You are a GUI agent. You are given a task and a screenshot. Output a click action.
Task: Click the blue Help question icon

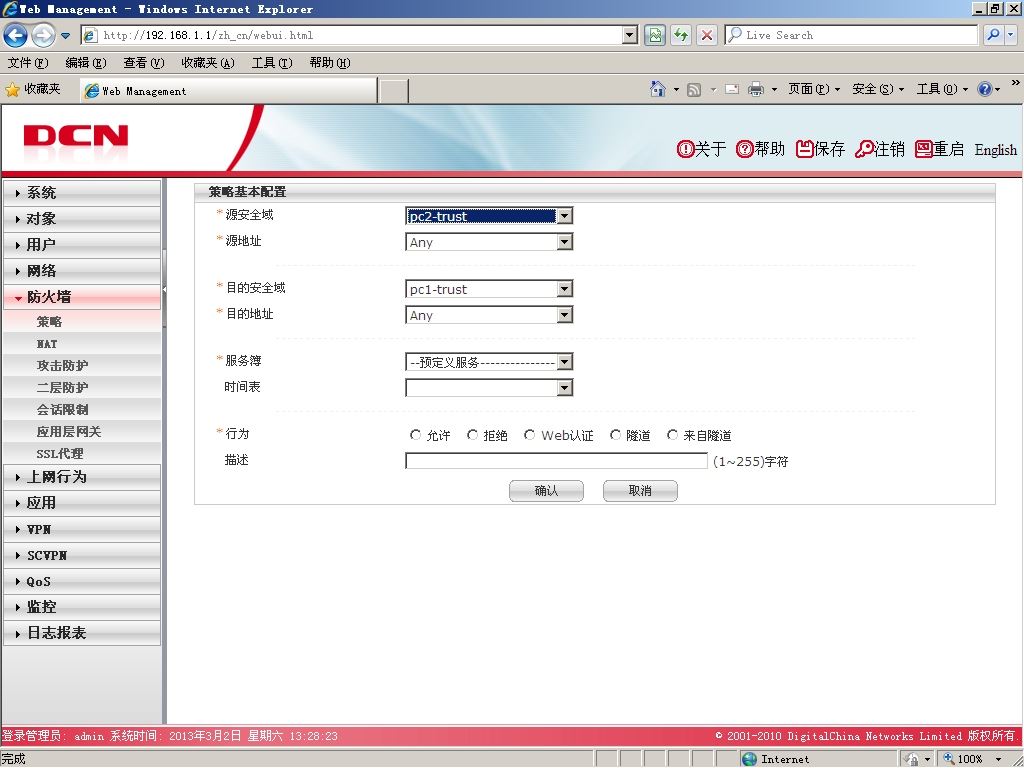click(x=984, y=89)
